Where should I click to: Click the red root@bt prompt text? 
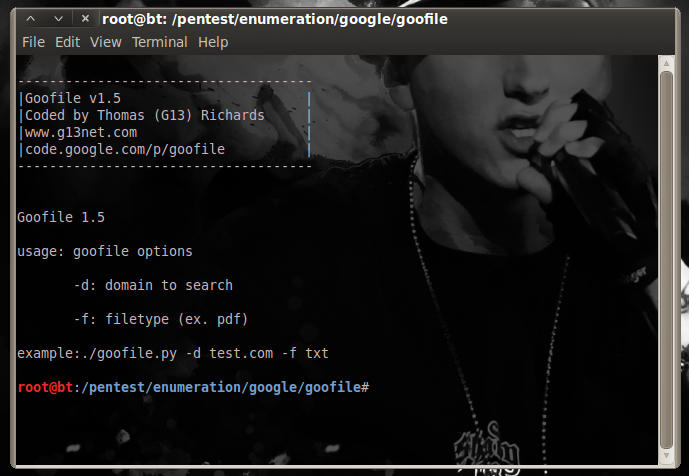pos(45,387)
